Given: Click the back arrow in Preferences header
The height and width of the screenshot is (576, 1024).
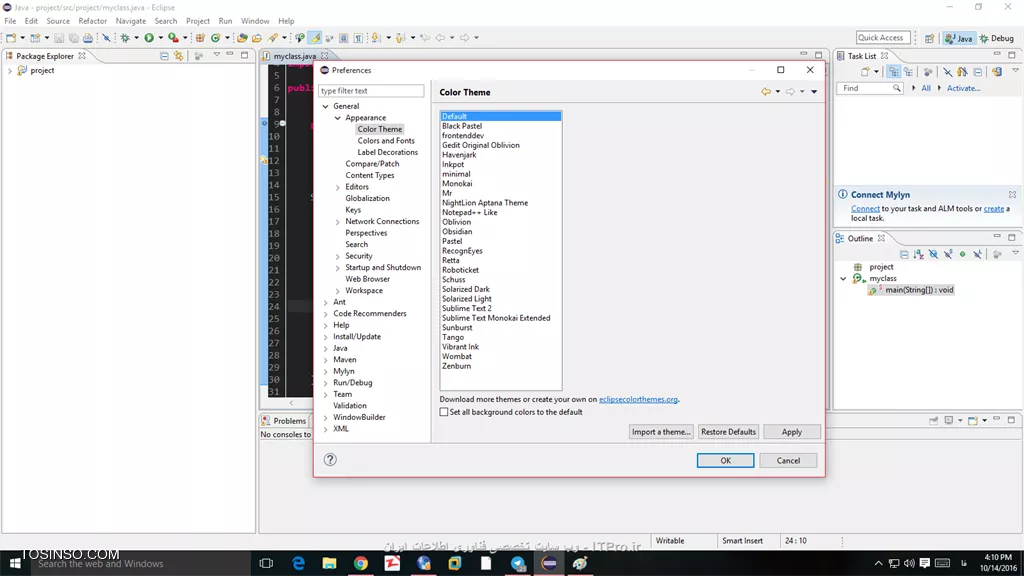Looking at the screenshot, I should [766, 92].
